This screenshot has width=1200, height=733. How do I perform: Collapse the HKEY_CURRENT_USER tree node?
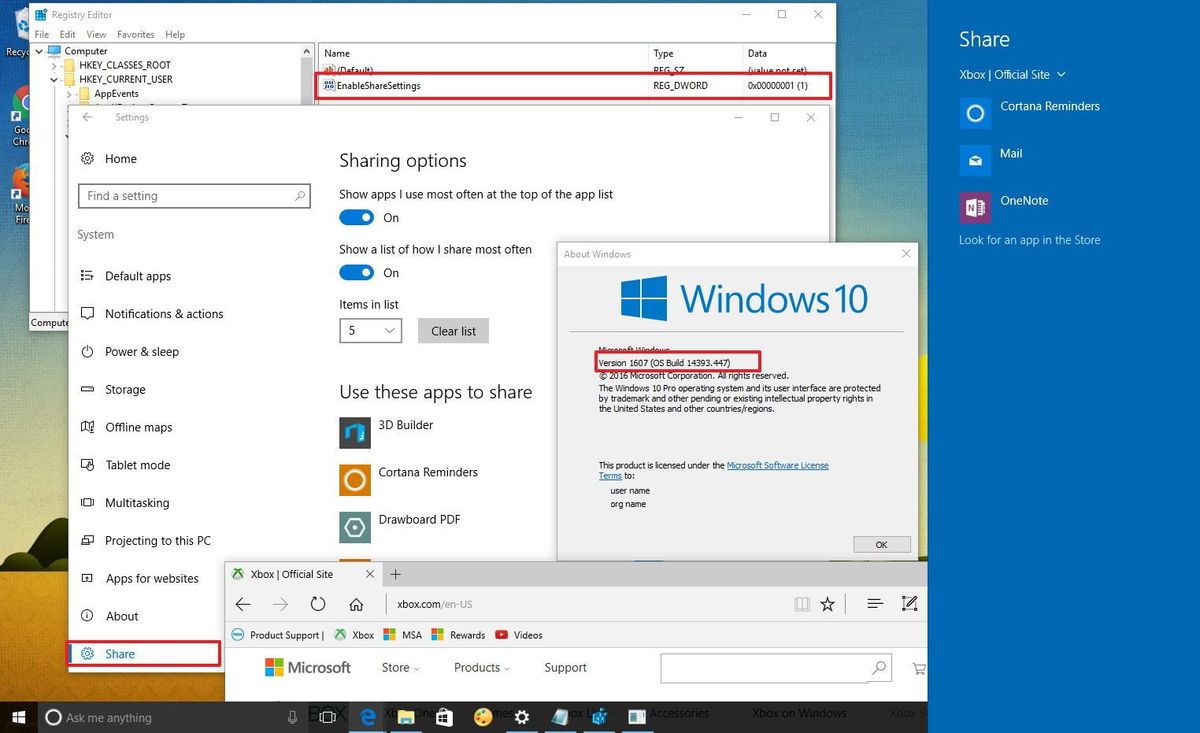click(x=53, y=79)
